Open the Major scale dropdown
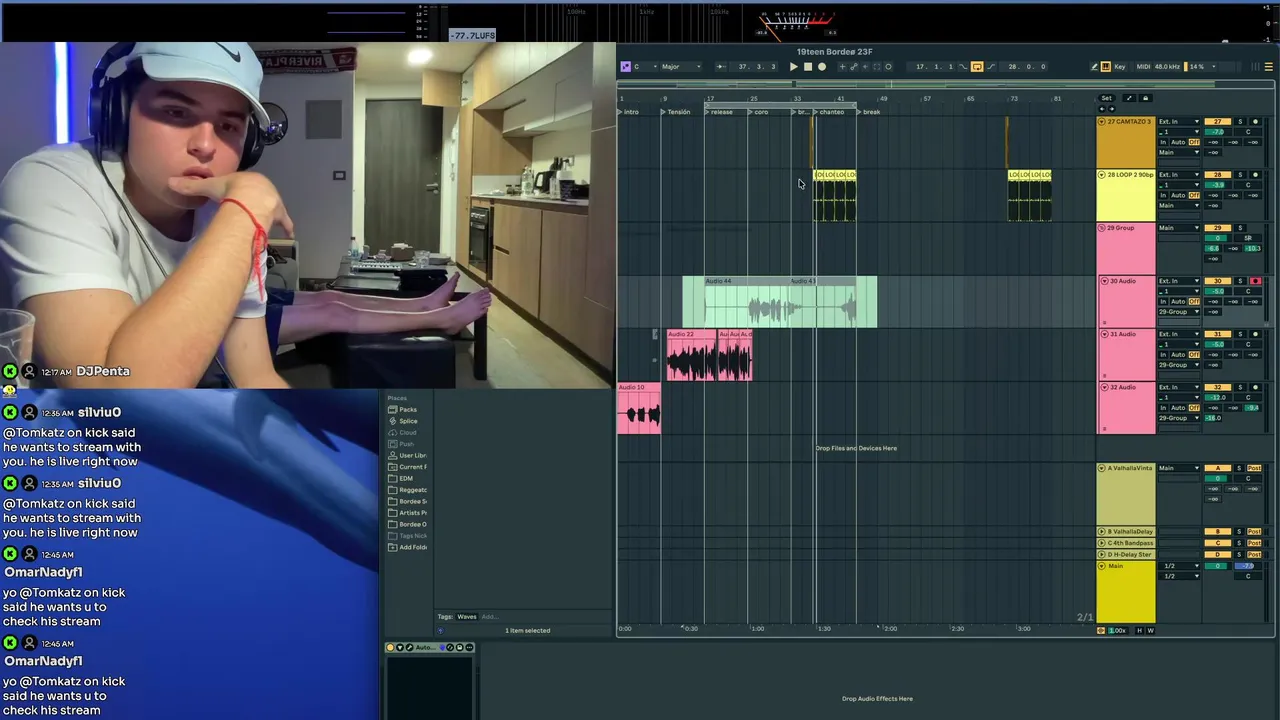The height and width of the screenshot is (720, 1280). point(681,67)
